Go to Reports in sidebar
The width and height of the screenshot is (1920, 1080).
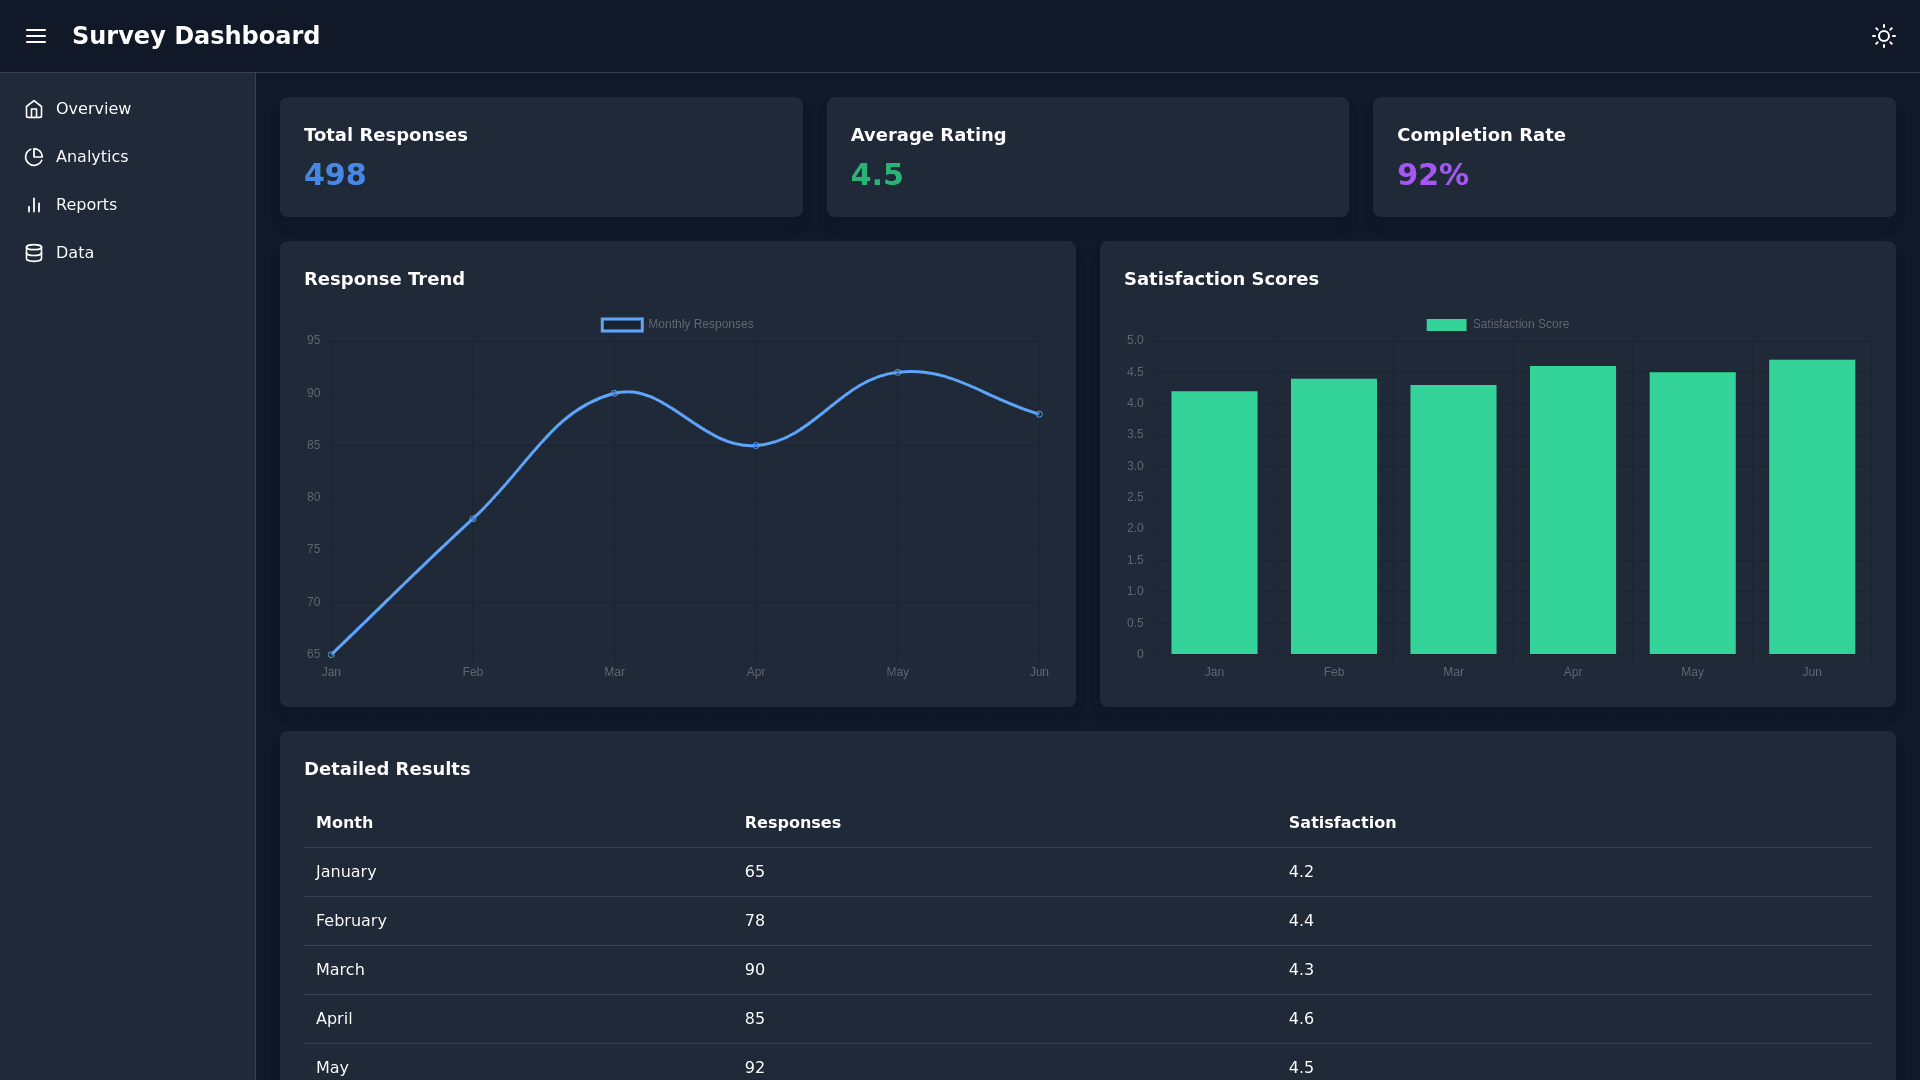tap(86, 205)
